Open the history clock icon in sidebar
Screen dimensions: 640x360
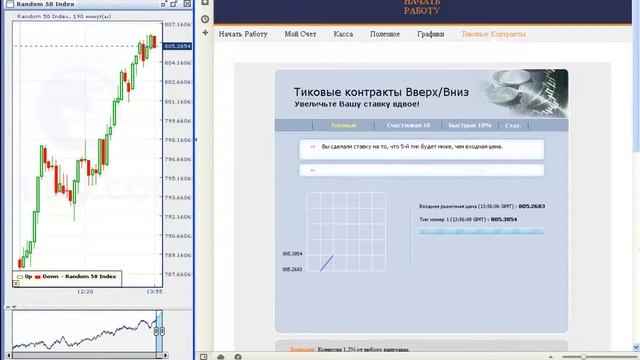coord(205,19)
